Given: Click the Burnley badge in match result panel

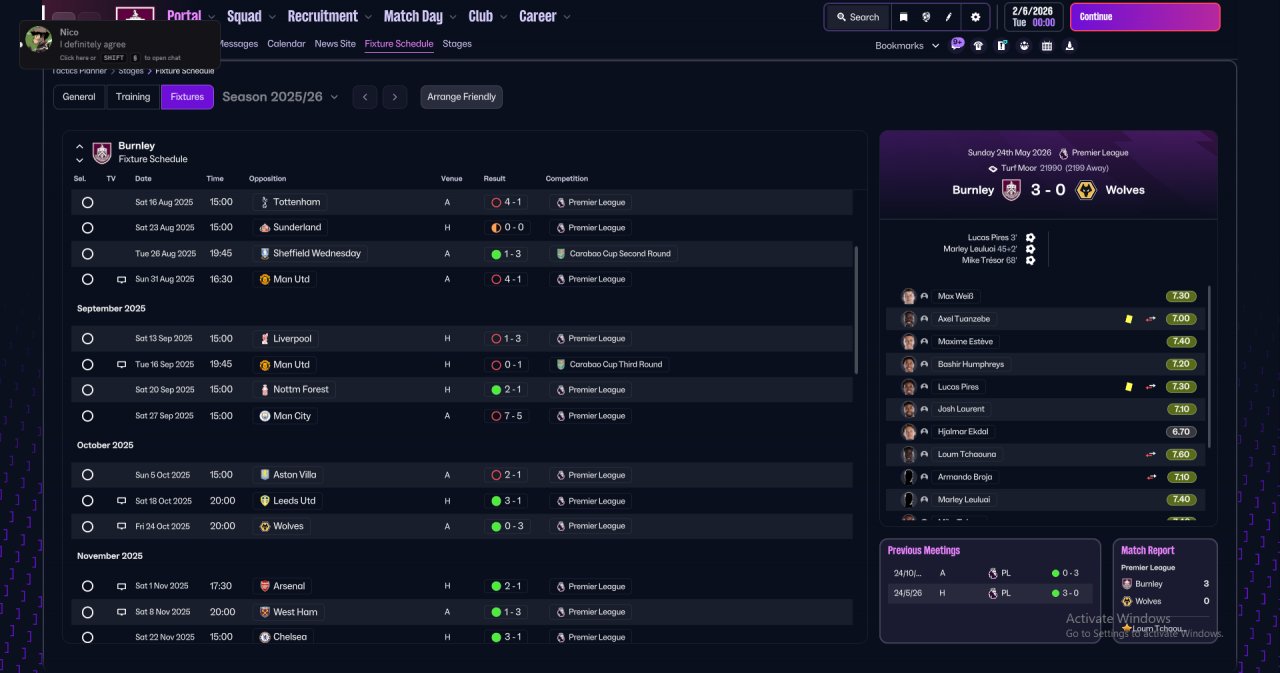Looking at the screenshot, I should click(x=1011, y=190).
